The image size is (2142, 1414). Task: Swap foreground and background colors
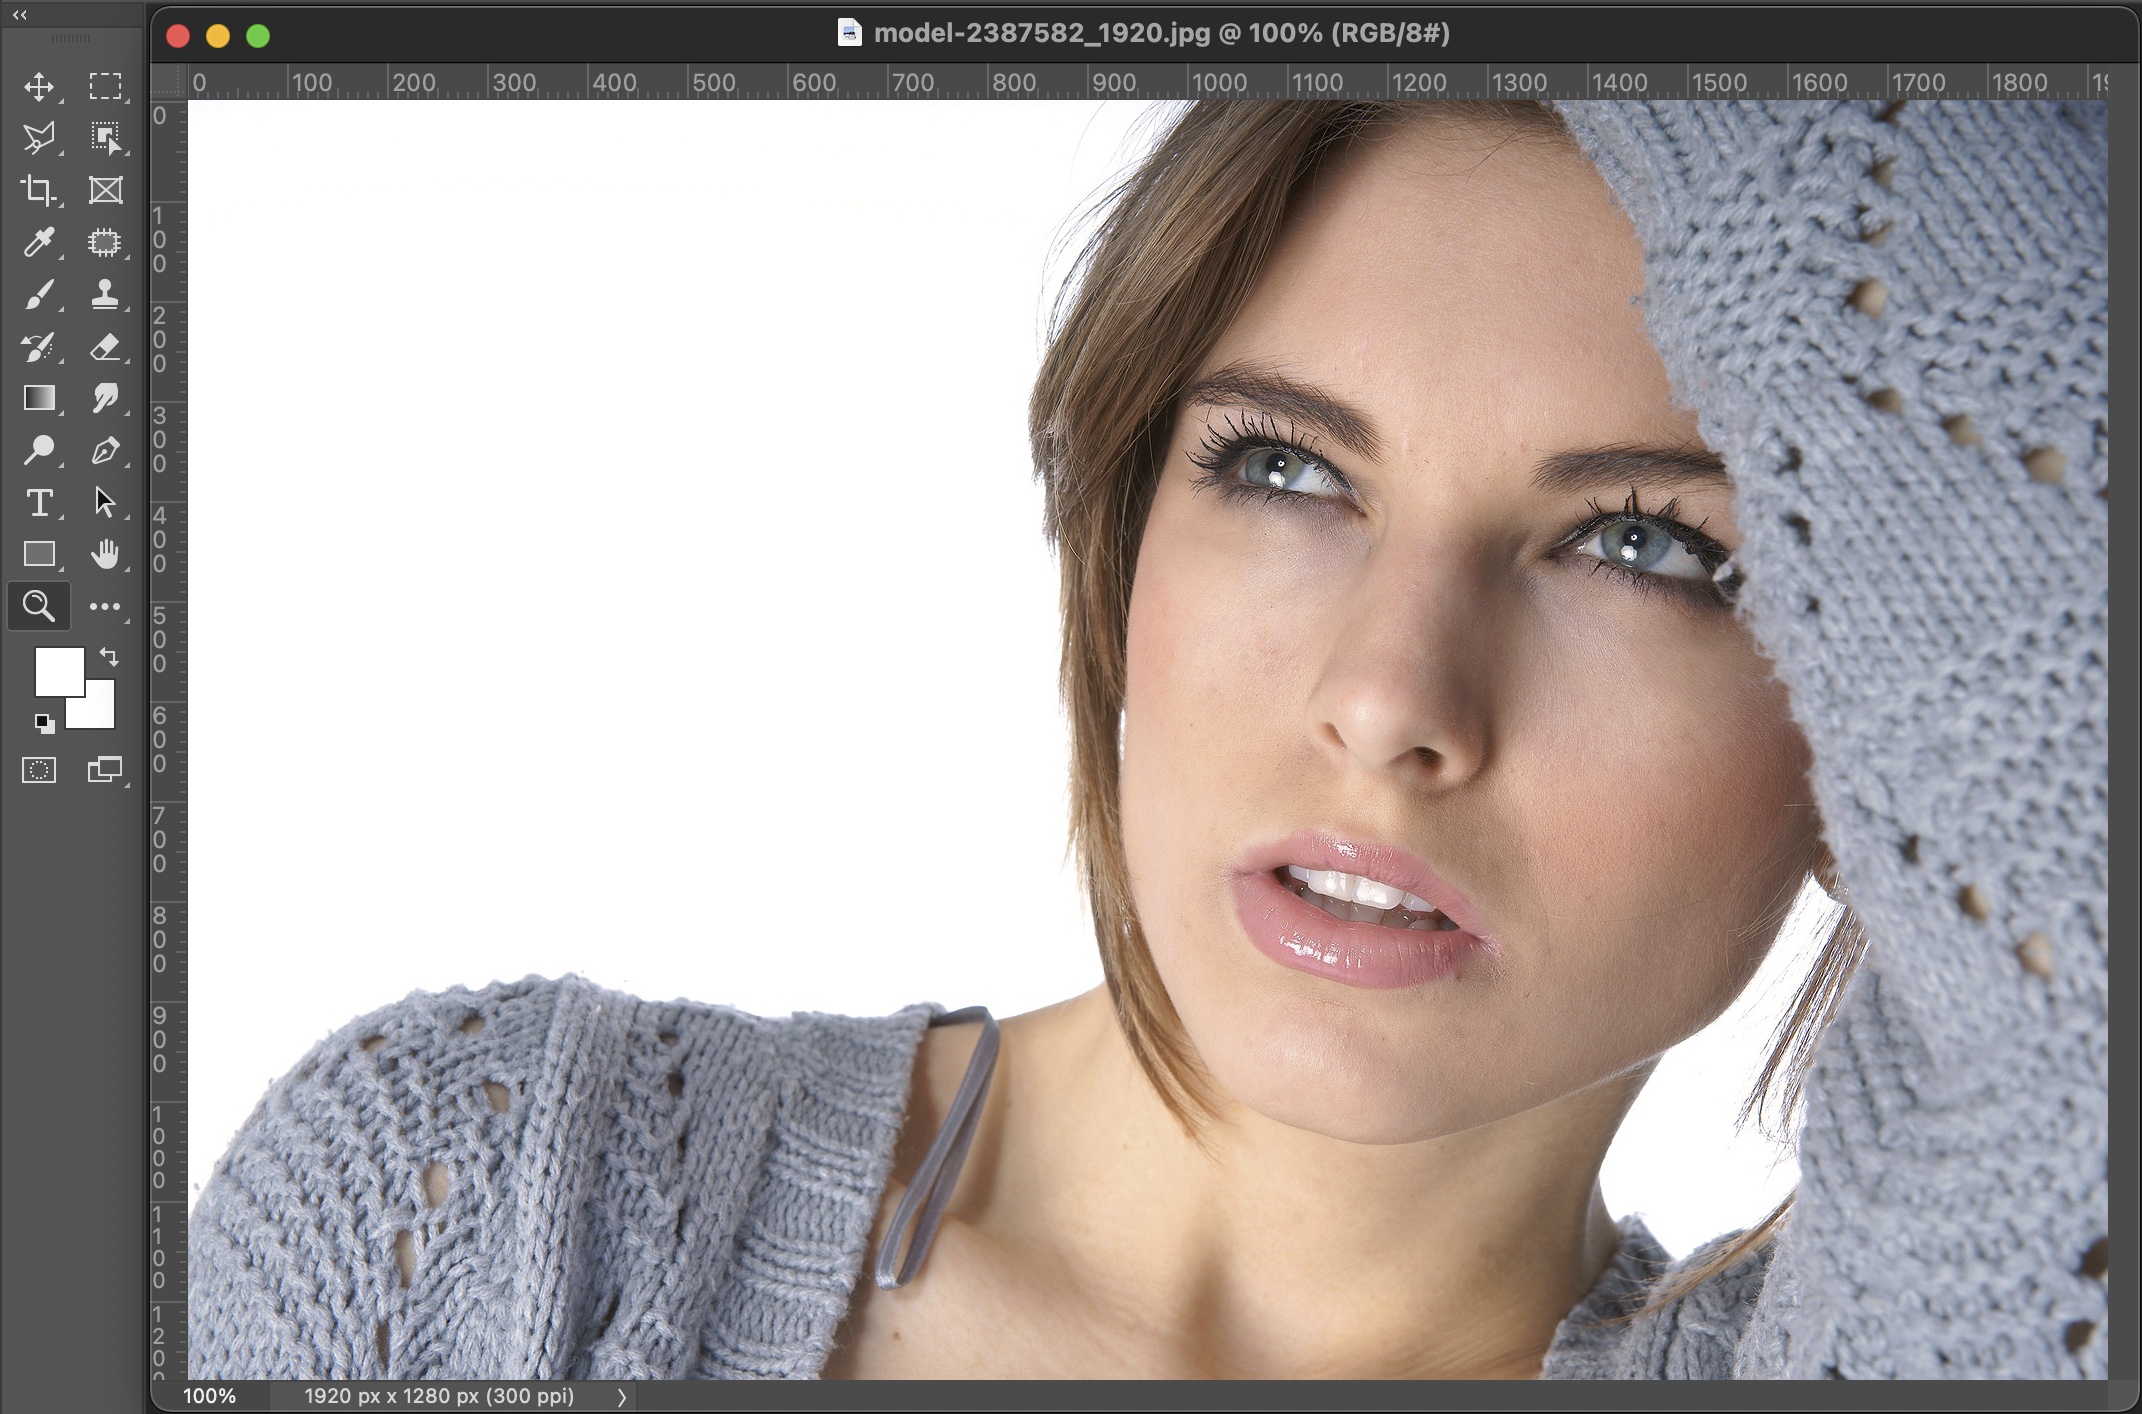[109, 657]
